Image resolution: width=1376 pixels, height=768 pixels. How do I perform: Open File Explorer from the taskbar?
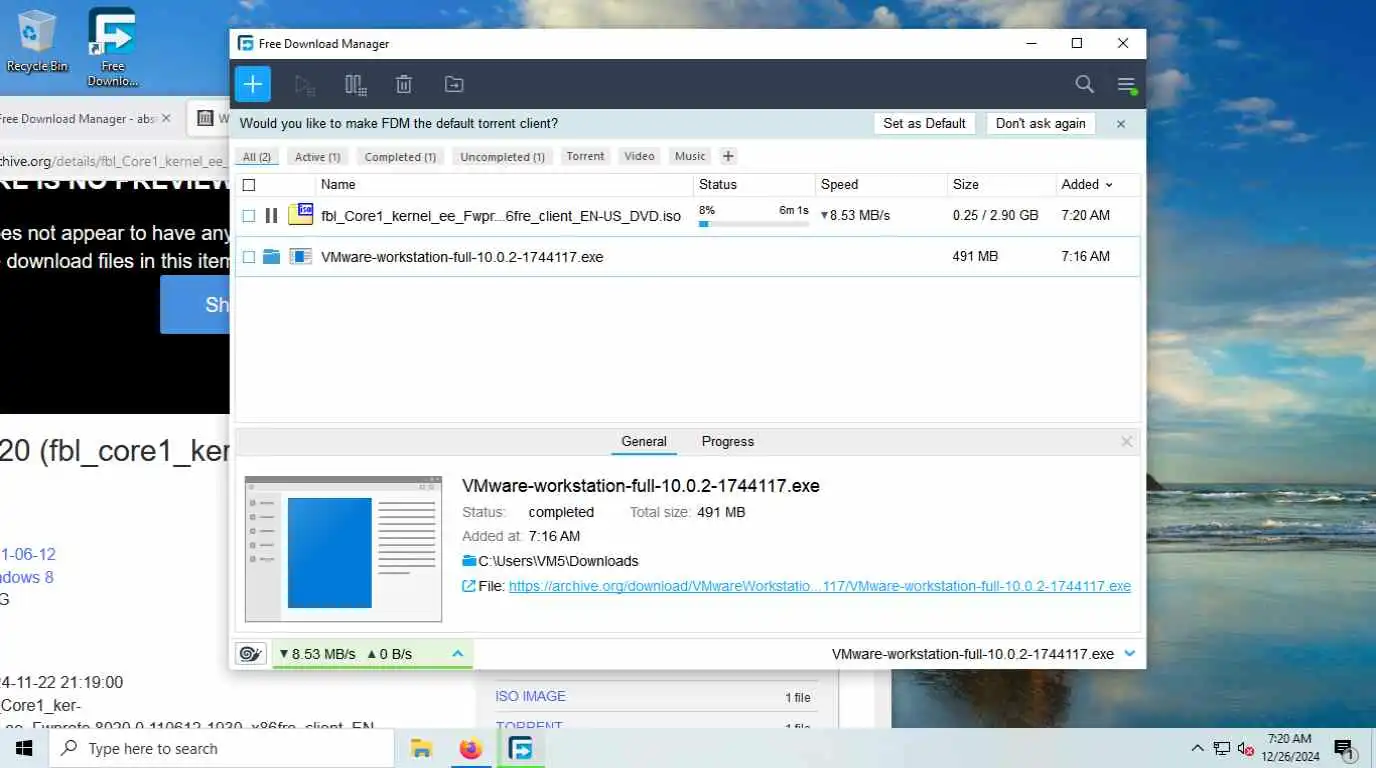coord(421,749)
